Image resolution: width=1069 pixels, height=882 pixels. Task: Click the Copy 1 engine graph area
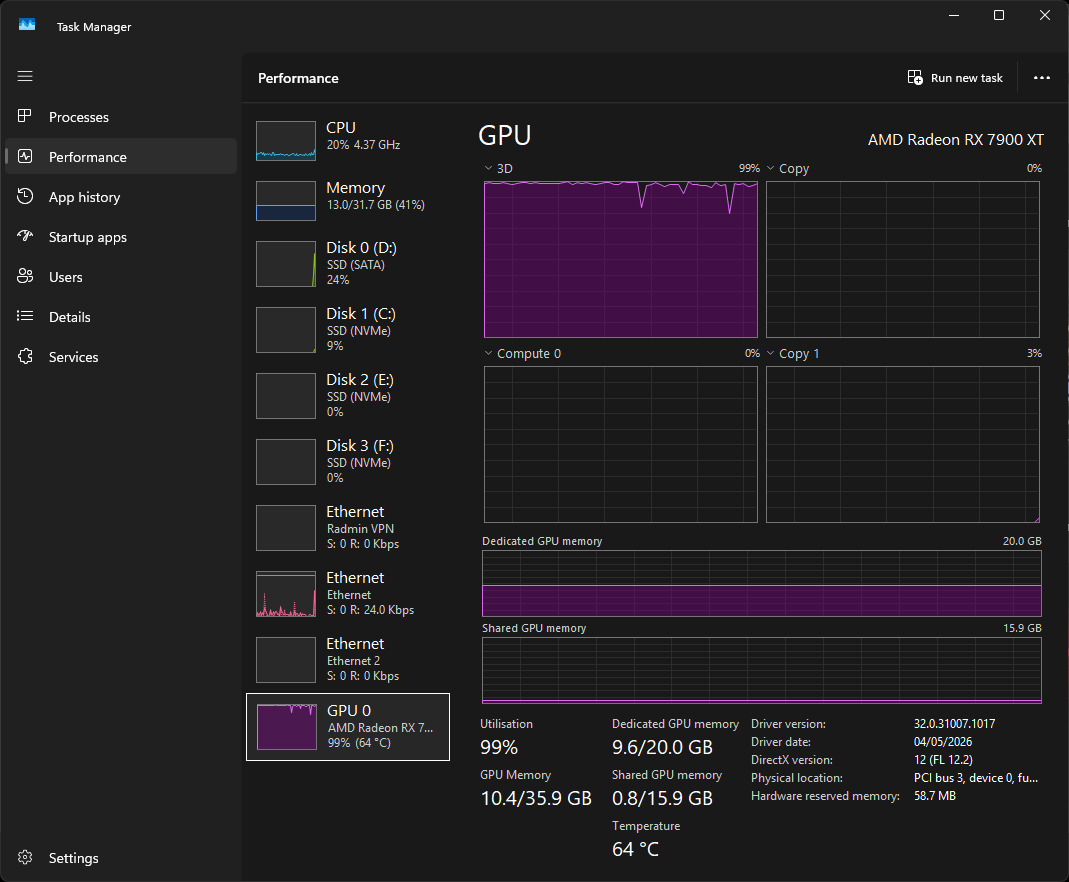[x=903, y=444]
